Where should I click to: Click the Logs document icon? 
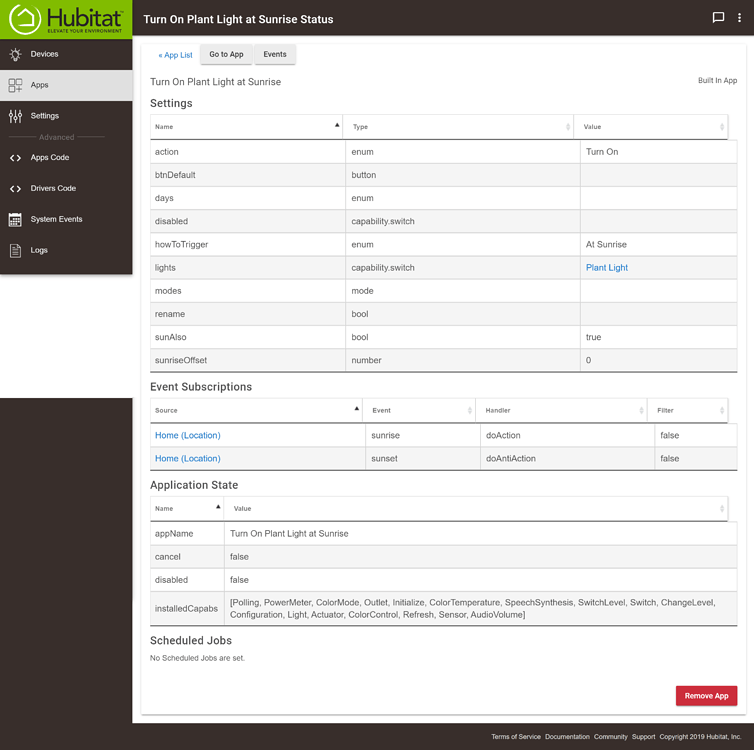coord(15,250)
